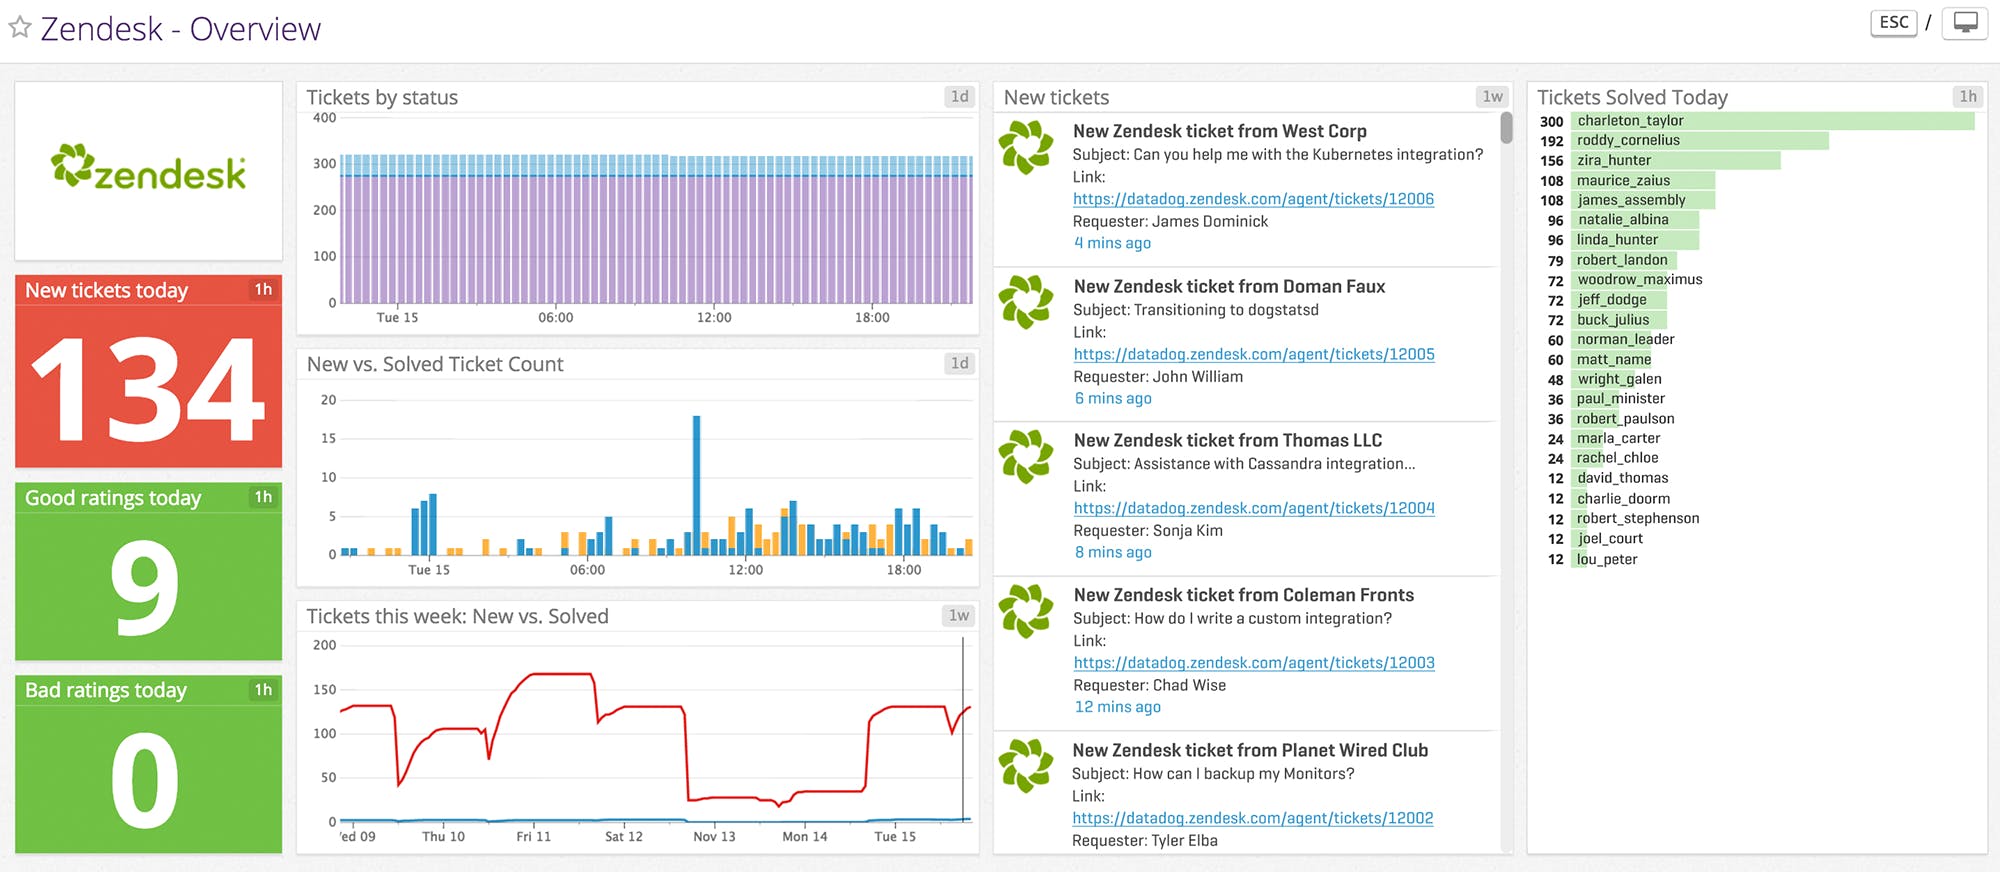Viewport: 2000px width, 872px height.
Task: Click the 1h badge on Tickets Solved Today
Action: (1967, 97)
